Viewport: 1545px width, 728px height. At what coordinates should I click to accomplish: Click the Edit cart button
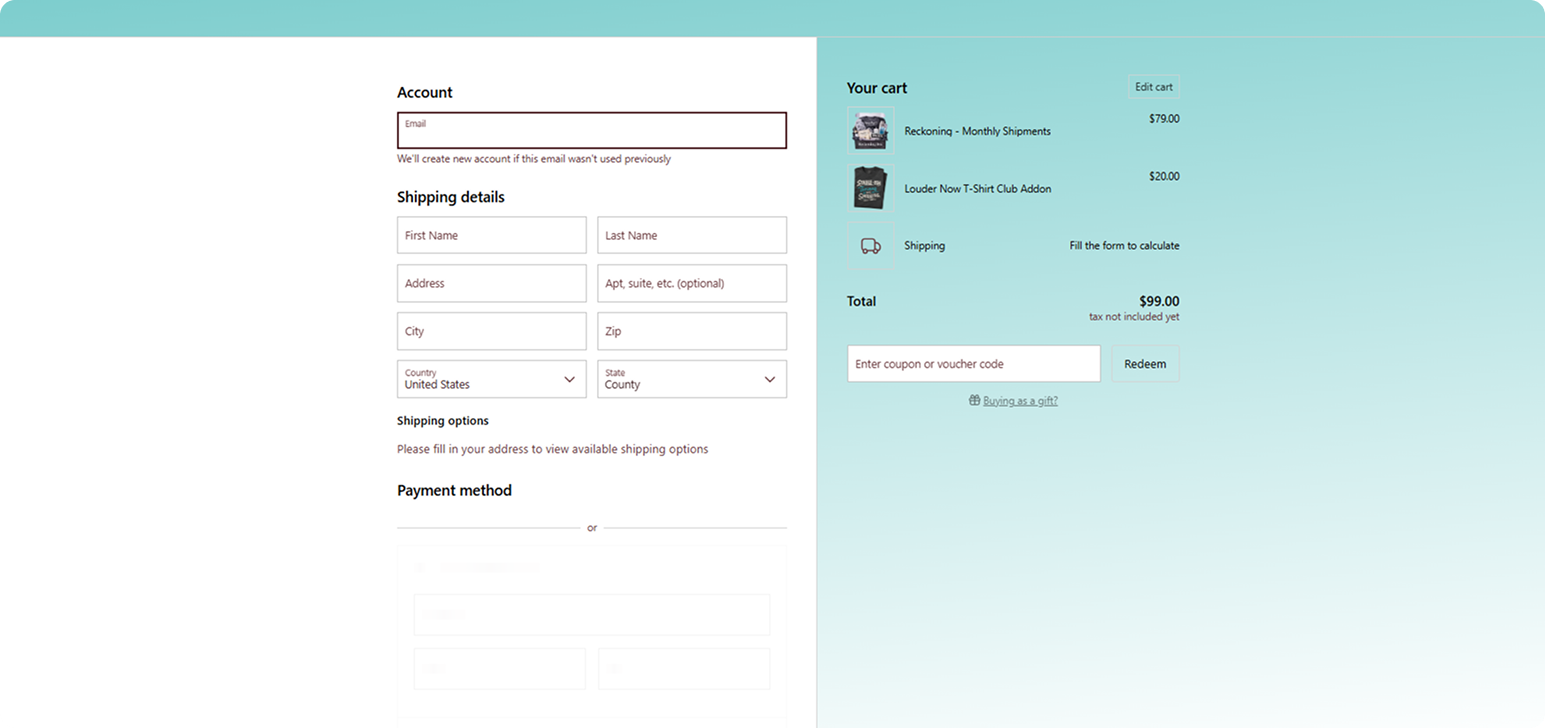1154,87
